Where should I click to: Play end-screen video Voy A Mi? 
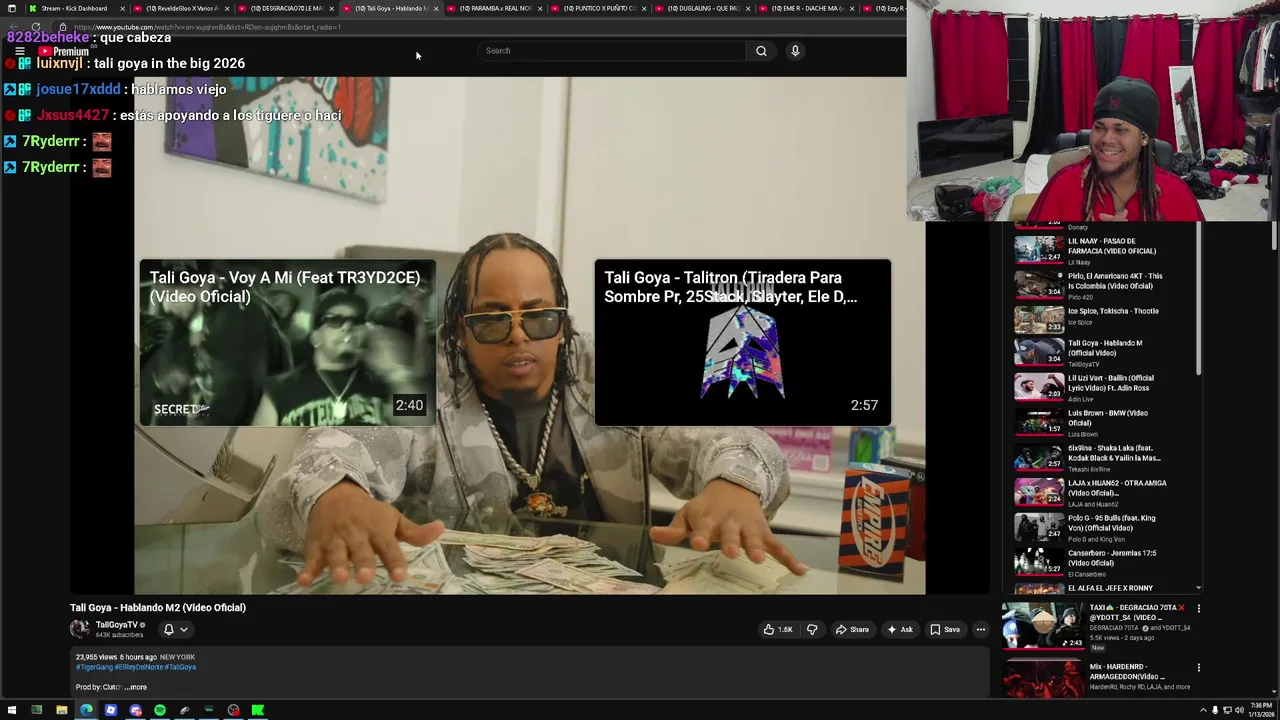pos(287,343)
